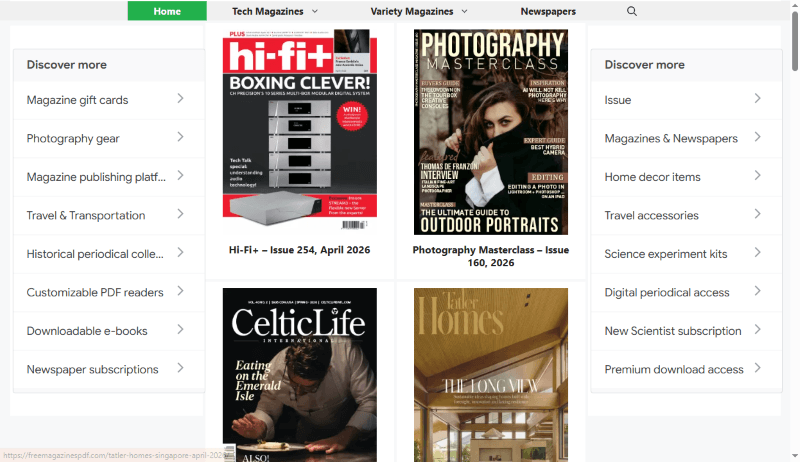Open Photography Masterclass Issue 160 title link
Screen dimensions: 800x462
(x=490, y=256)
